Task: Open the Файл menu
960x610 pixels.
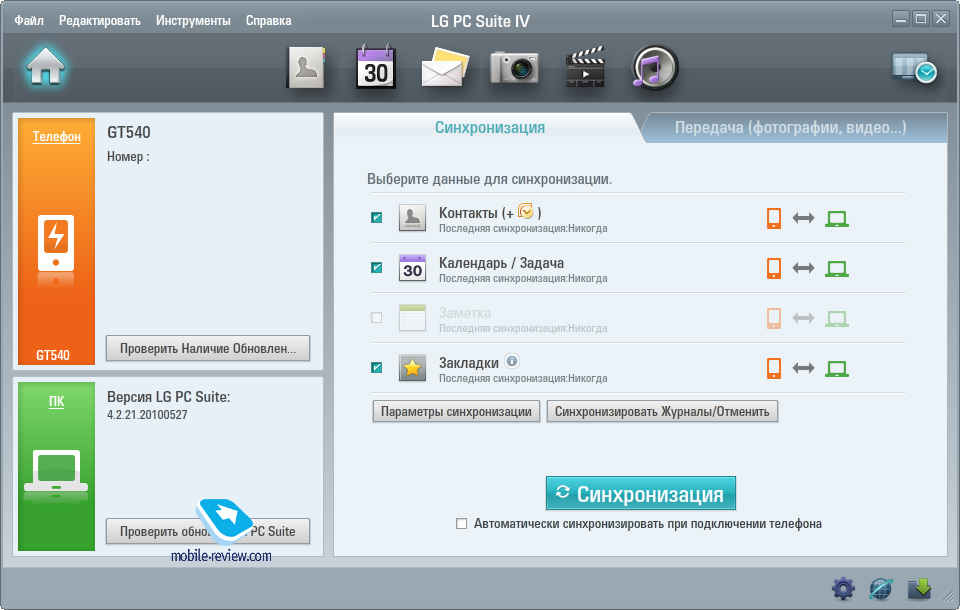Action: [x=29, y=20]
